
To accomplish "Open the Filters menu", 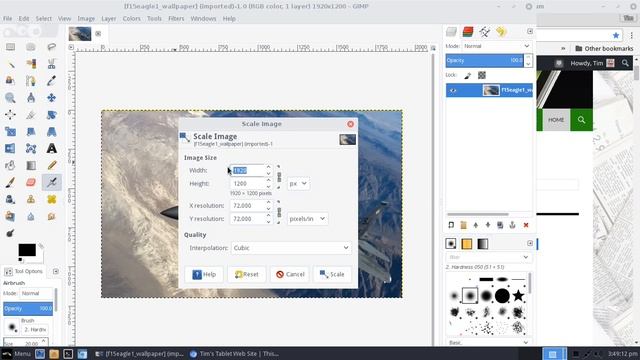I will pos(176,19).
